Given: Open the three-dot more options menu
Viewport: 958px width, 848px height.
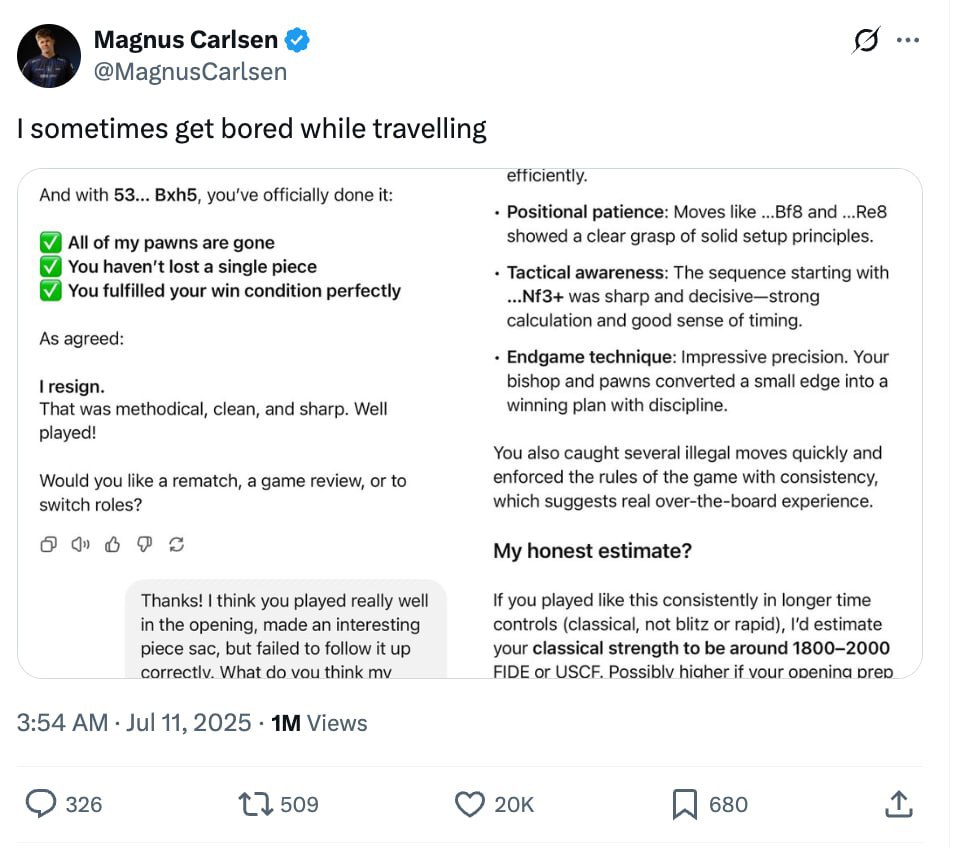Looking at the screenshot, I should click(x=908, y=40).
